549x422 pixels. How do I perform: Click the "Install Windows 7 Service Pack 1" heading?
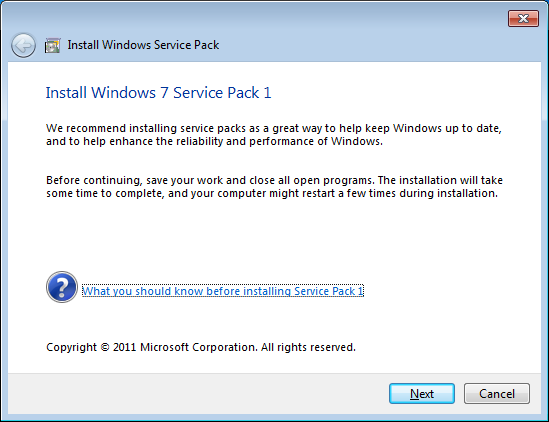tap(158, 93)
